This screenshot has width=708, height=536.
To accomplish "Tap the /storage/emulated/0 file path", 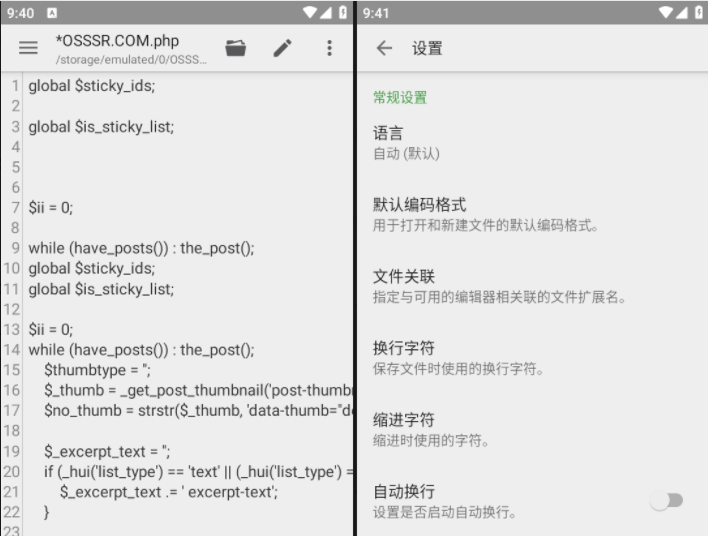I will pos(131,60).
